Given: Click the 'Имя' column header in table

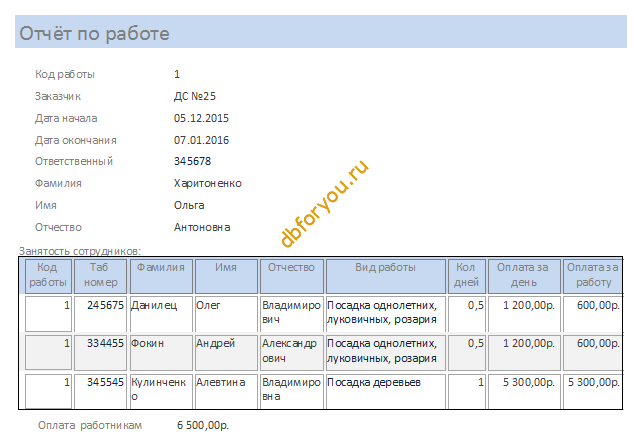Looking at the screenshot, I should 226,276.
